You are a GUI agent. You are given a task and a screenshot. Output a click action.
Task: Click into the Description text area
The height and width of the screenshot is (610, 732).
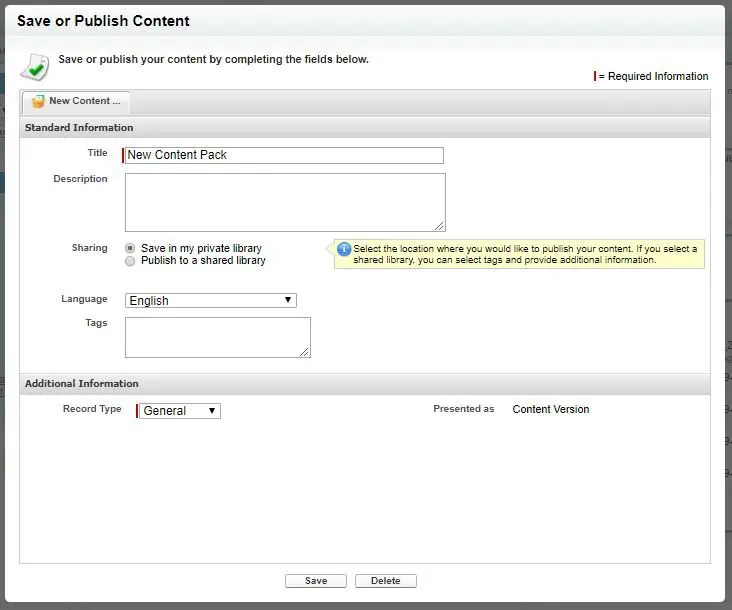(x=285, y=203)
